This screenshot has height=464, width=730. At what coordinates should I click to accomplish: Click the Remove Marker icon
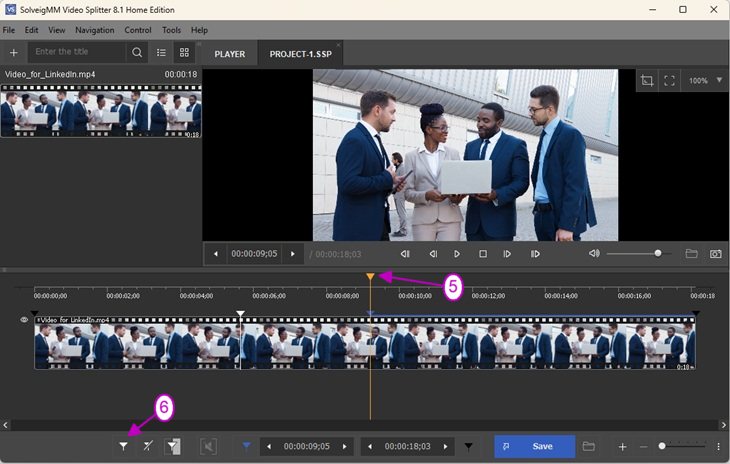148,447
